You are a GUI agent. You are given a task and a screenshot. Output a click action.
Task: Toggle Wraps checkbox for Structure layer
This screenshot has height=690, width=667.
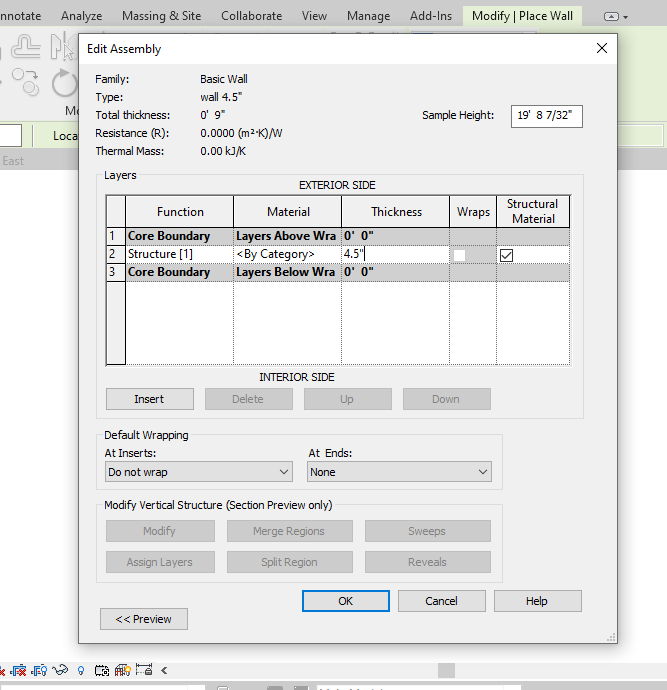click(x=459, y=255)
